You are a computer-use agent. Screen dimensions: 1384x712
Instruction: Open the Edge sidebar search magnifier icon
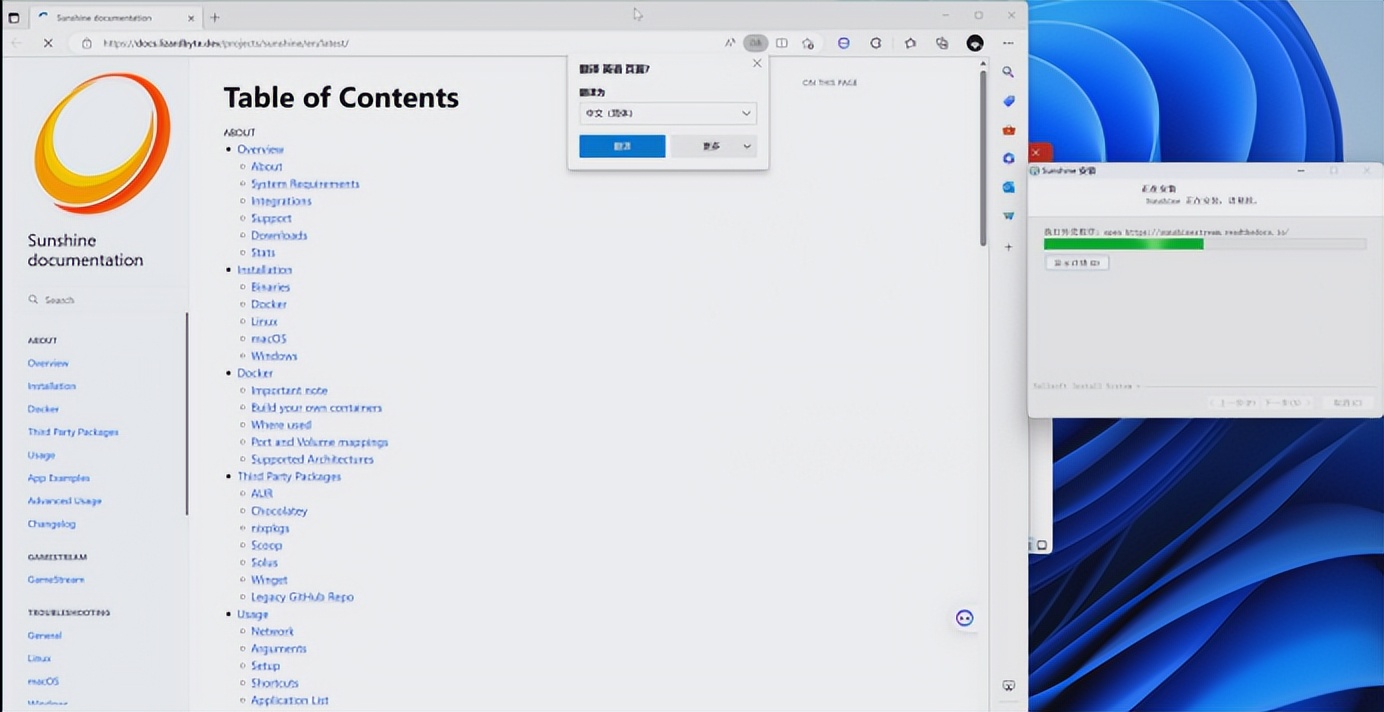click(1008, 72)
